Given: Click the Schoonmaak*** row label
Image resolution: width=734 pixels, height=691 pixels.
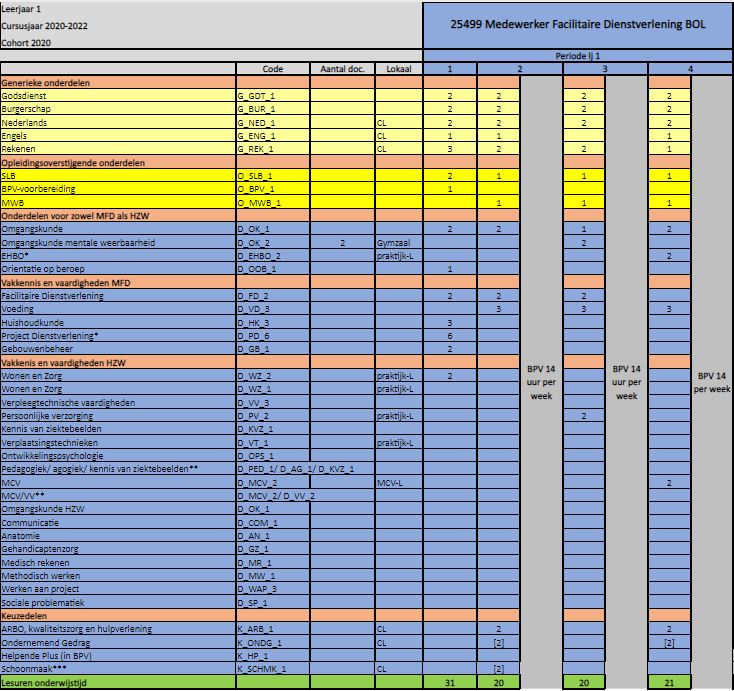Looking at the screenshot, I should point(118,669).
